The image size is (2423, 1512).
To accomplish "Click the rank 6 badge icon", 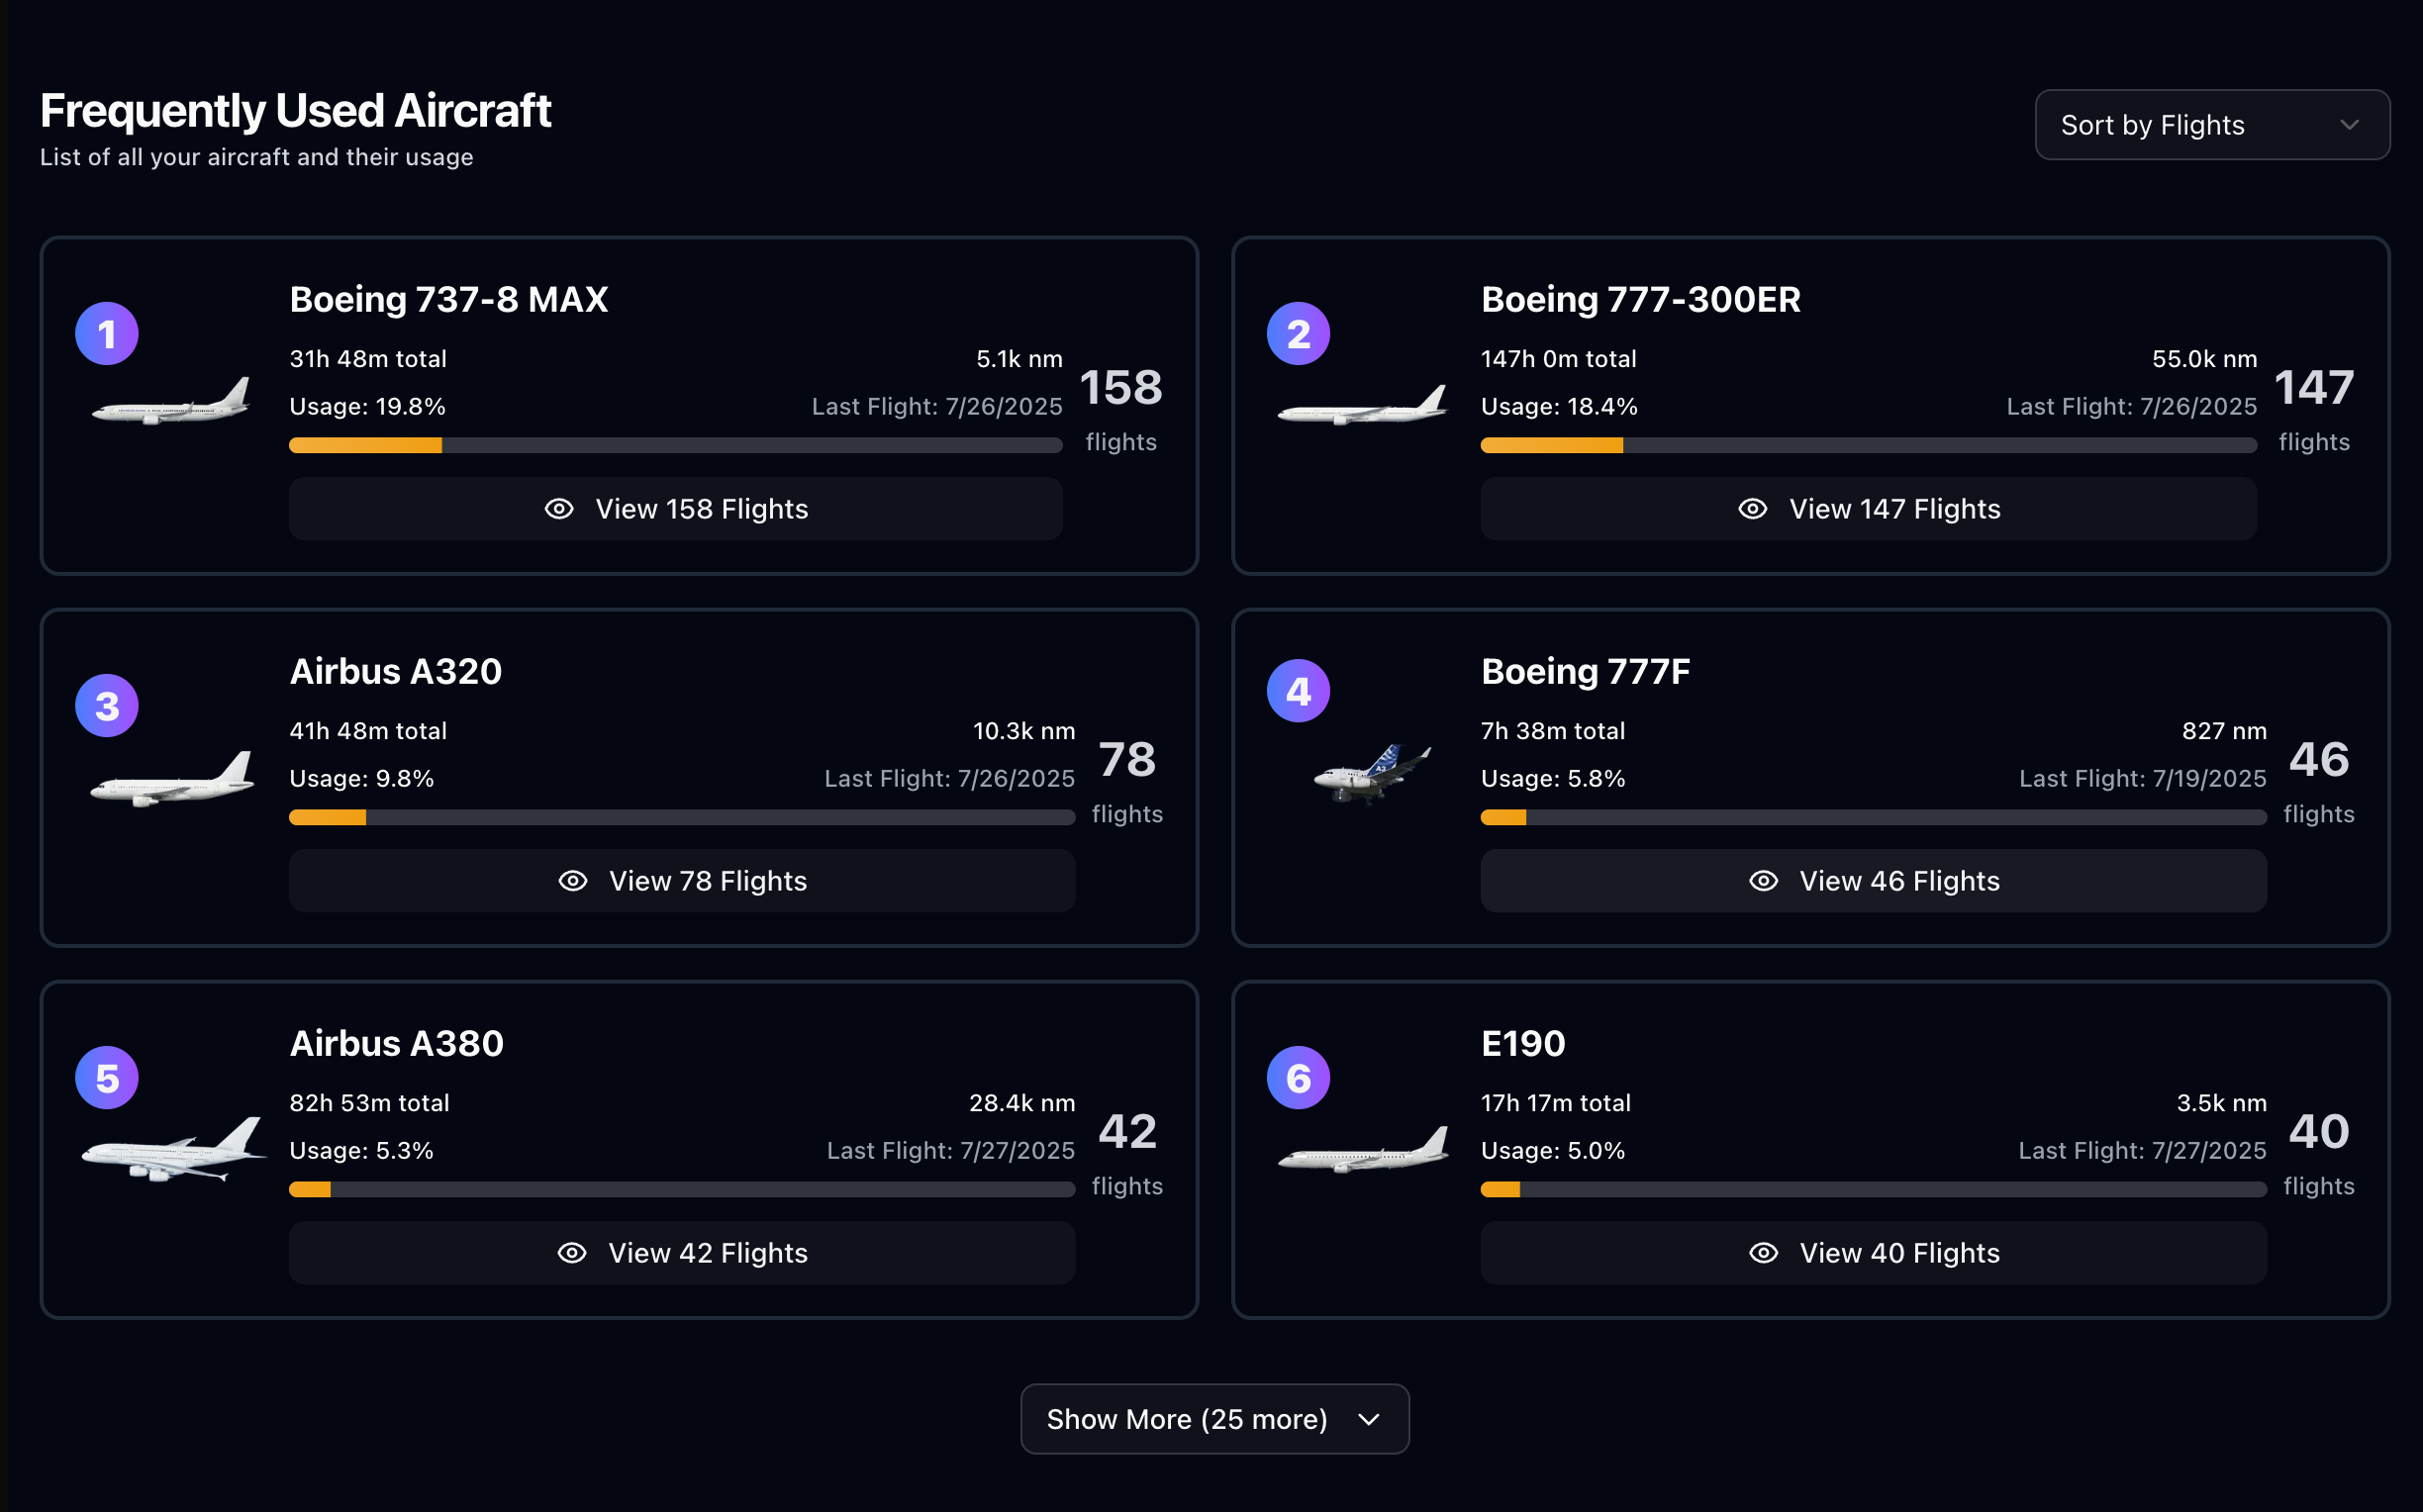I will click(x=1298, y=1078).
